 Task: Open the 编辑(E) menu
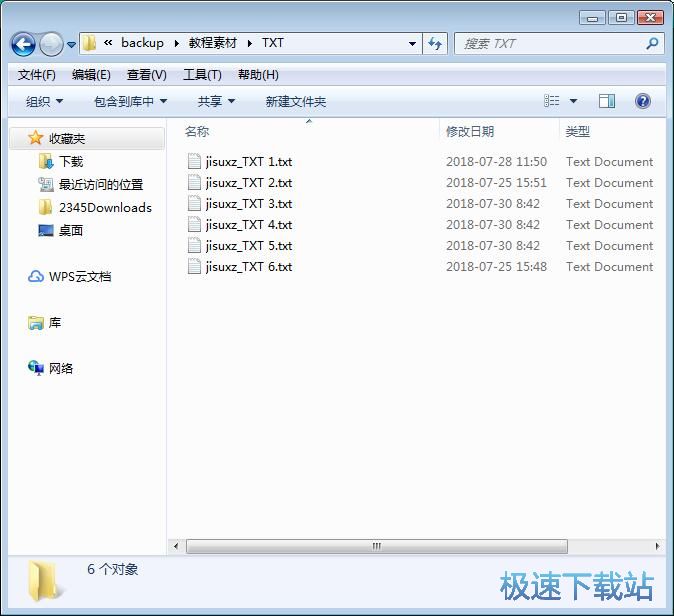tap(91, 75)
